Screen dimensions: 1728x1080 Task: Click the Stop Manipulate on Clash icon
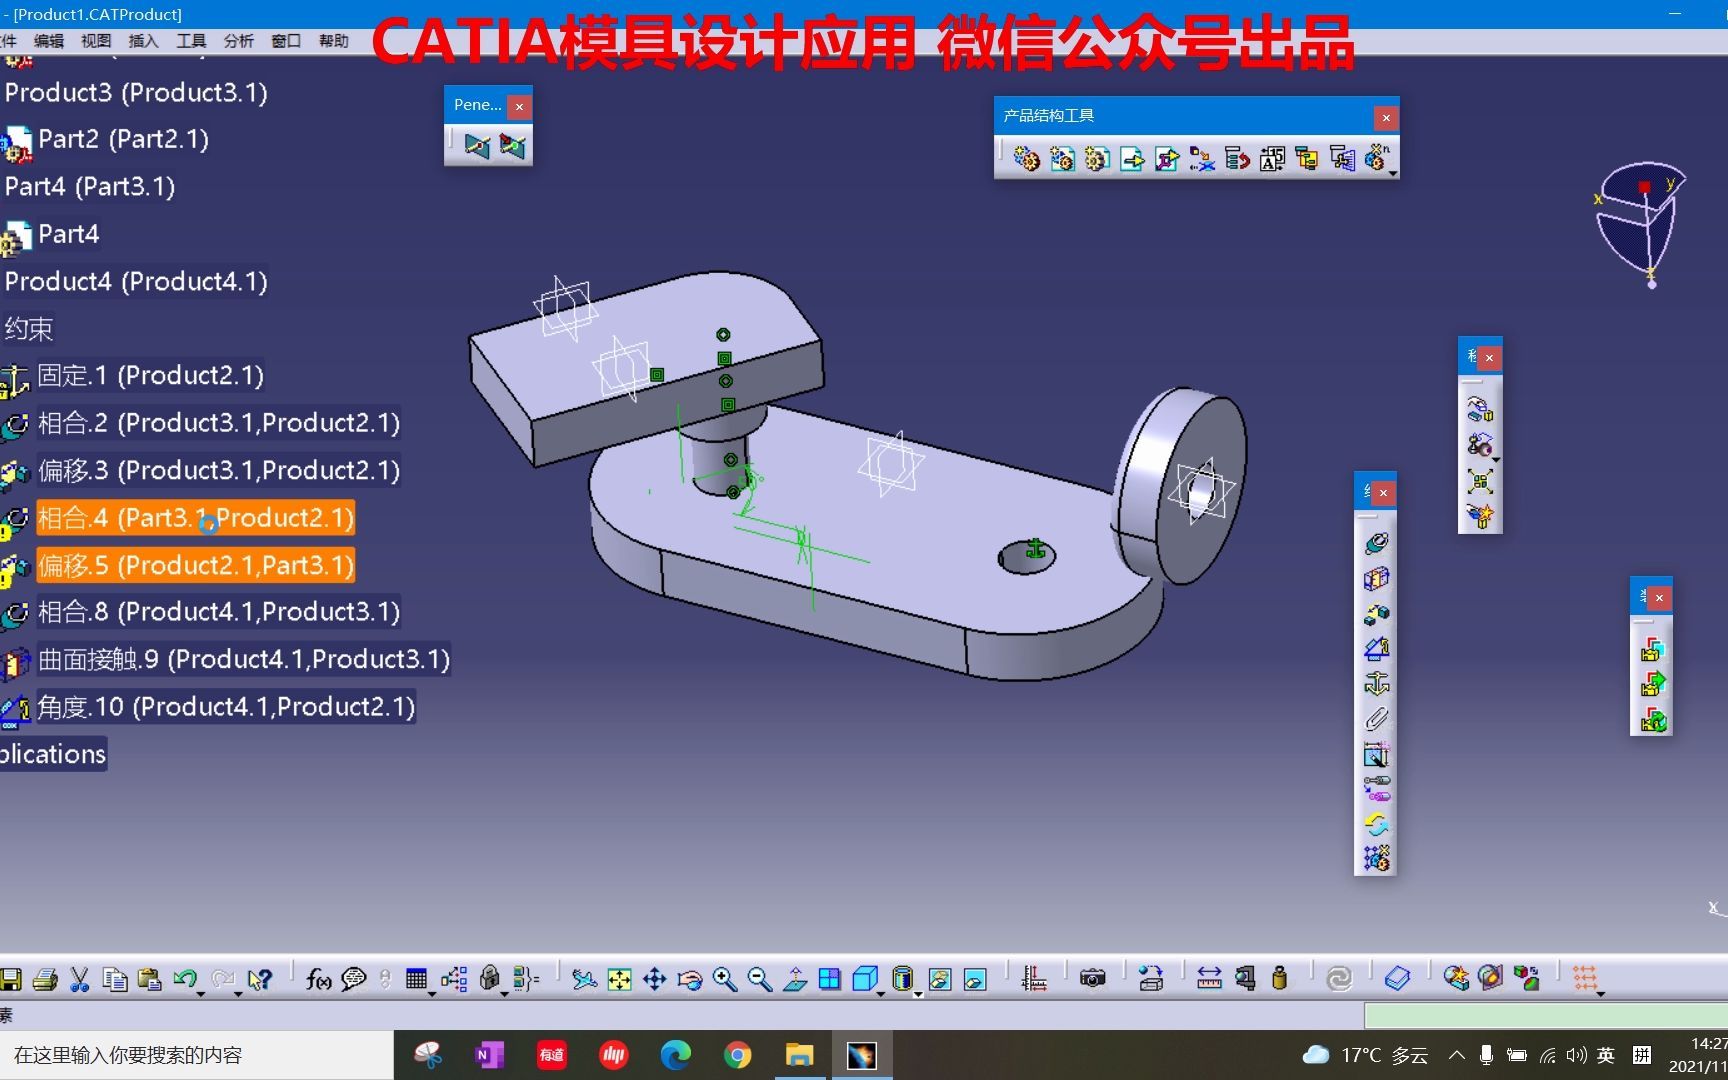click(1480, 516)
